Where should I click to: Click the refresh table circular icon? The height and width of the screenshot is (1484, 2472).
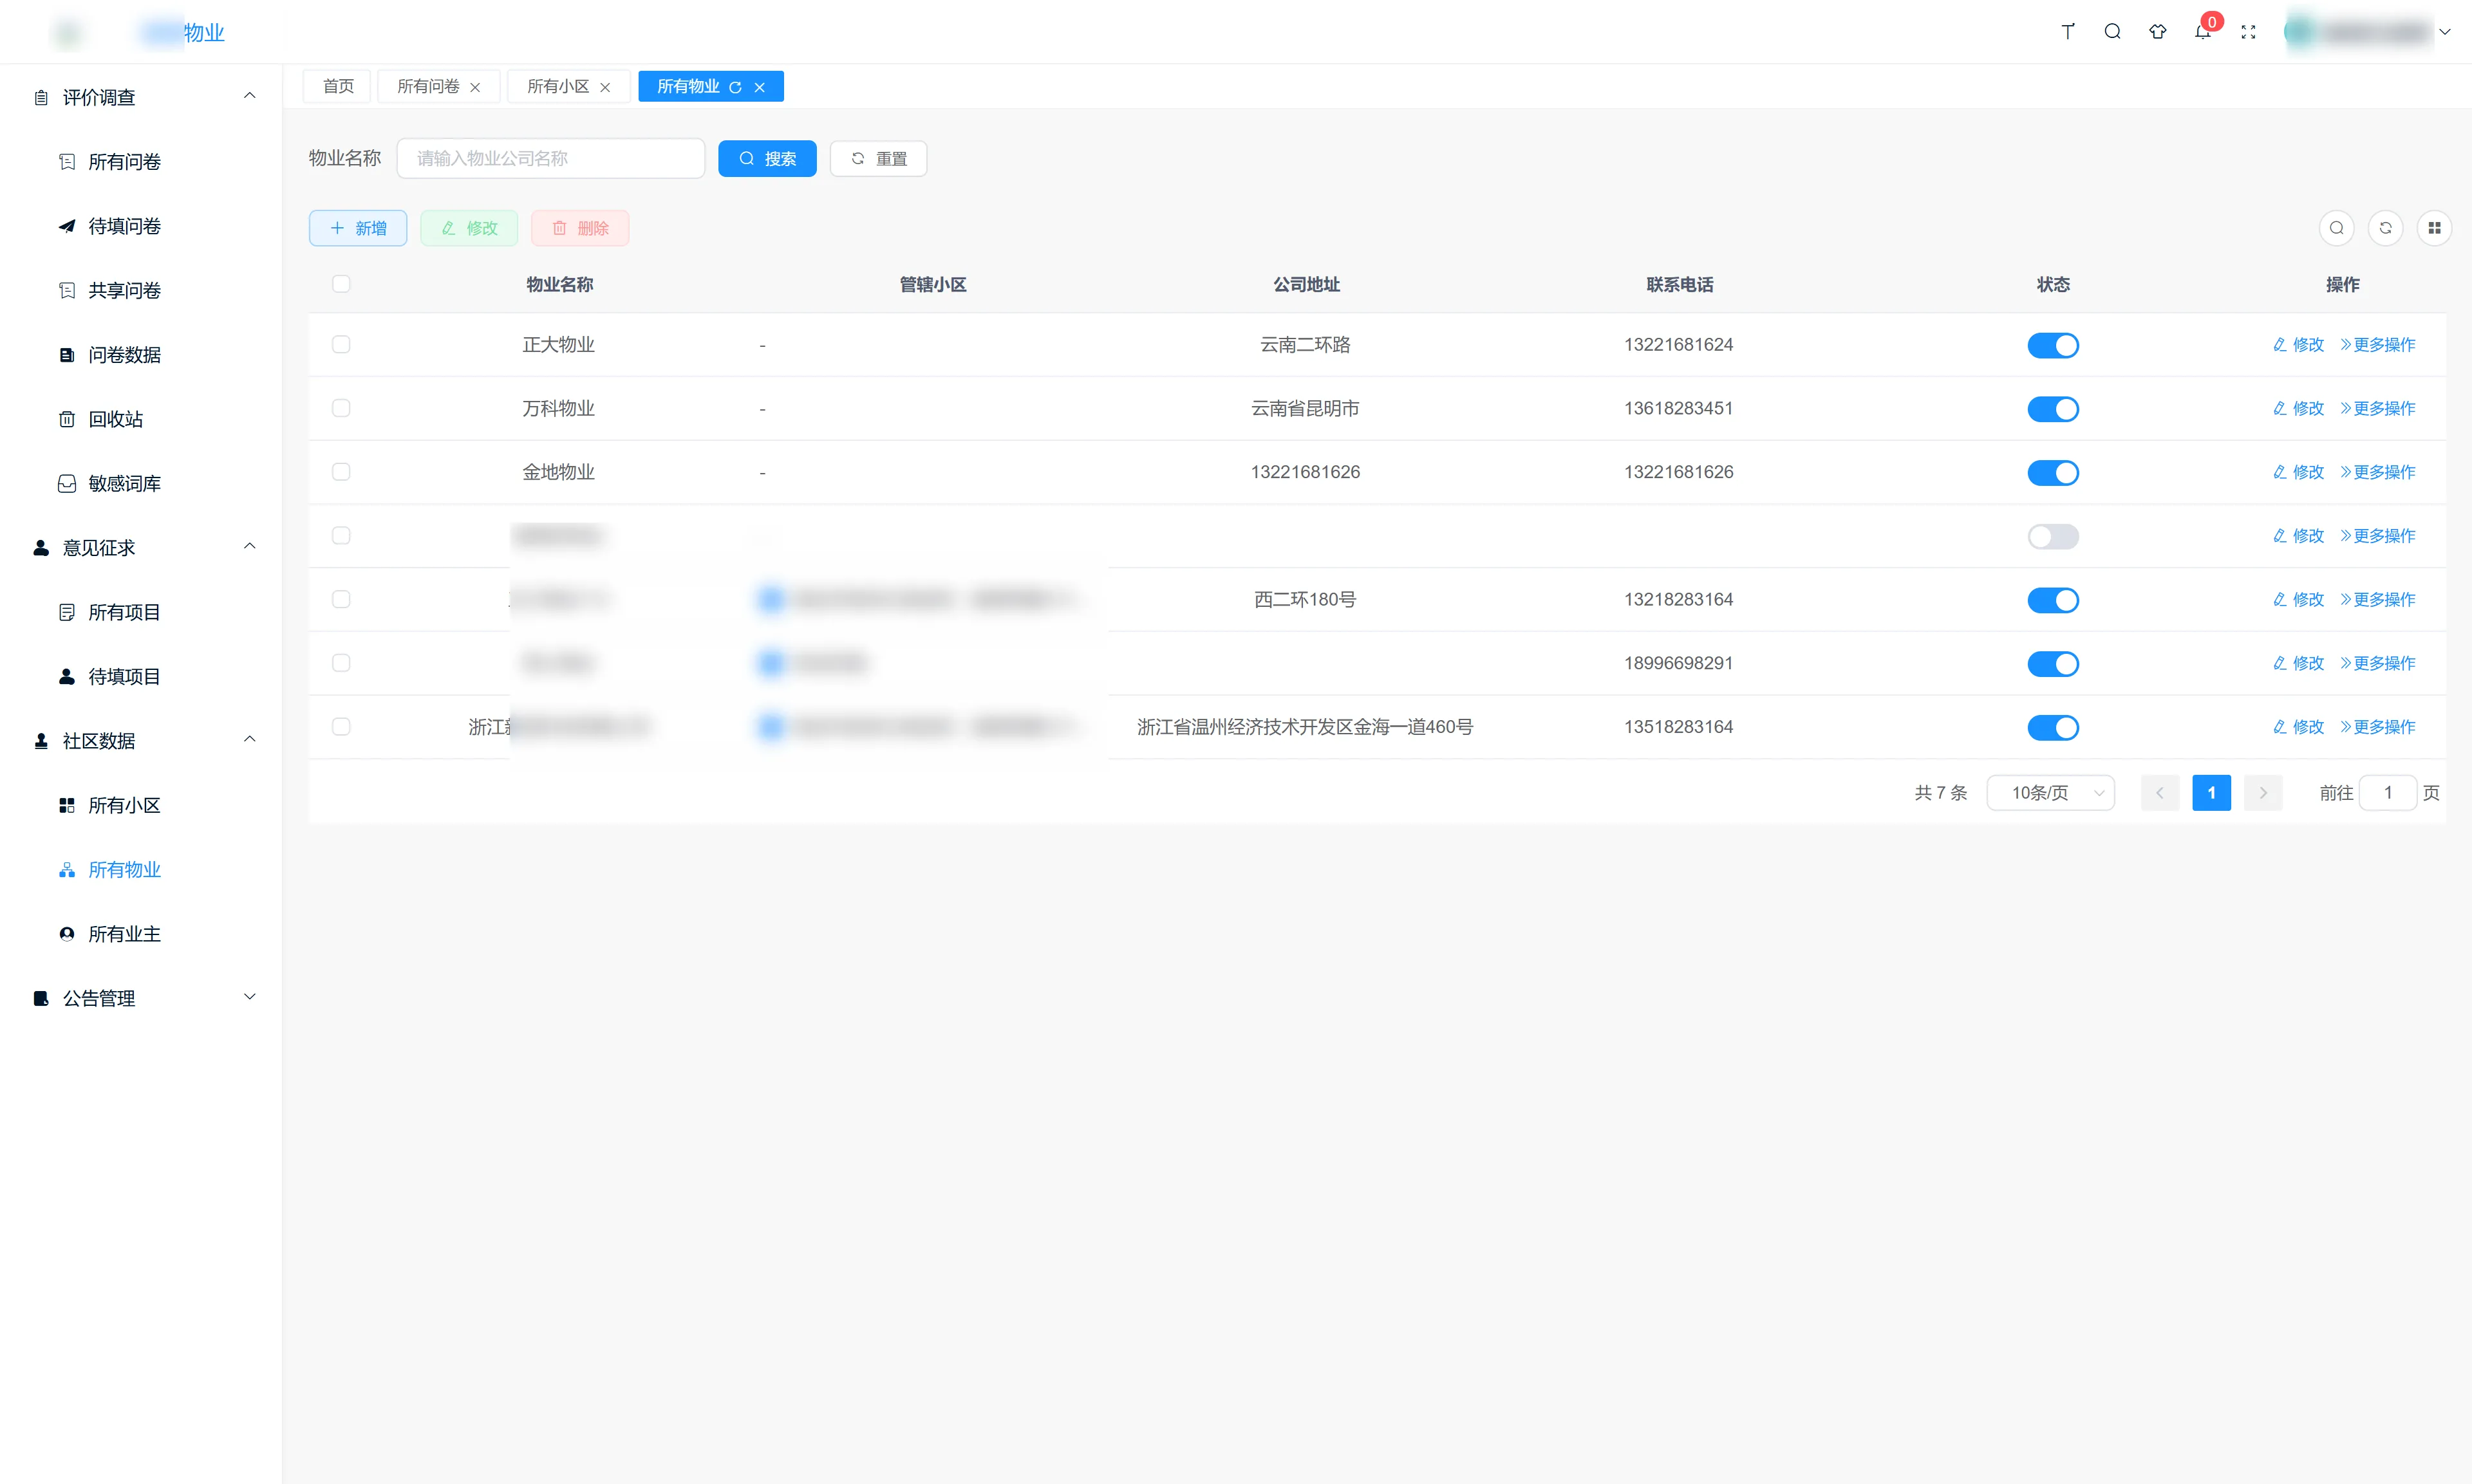tap(2385, 228)
